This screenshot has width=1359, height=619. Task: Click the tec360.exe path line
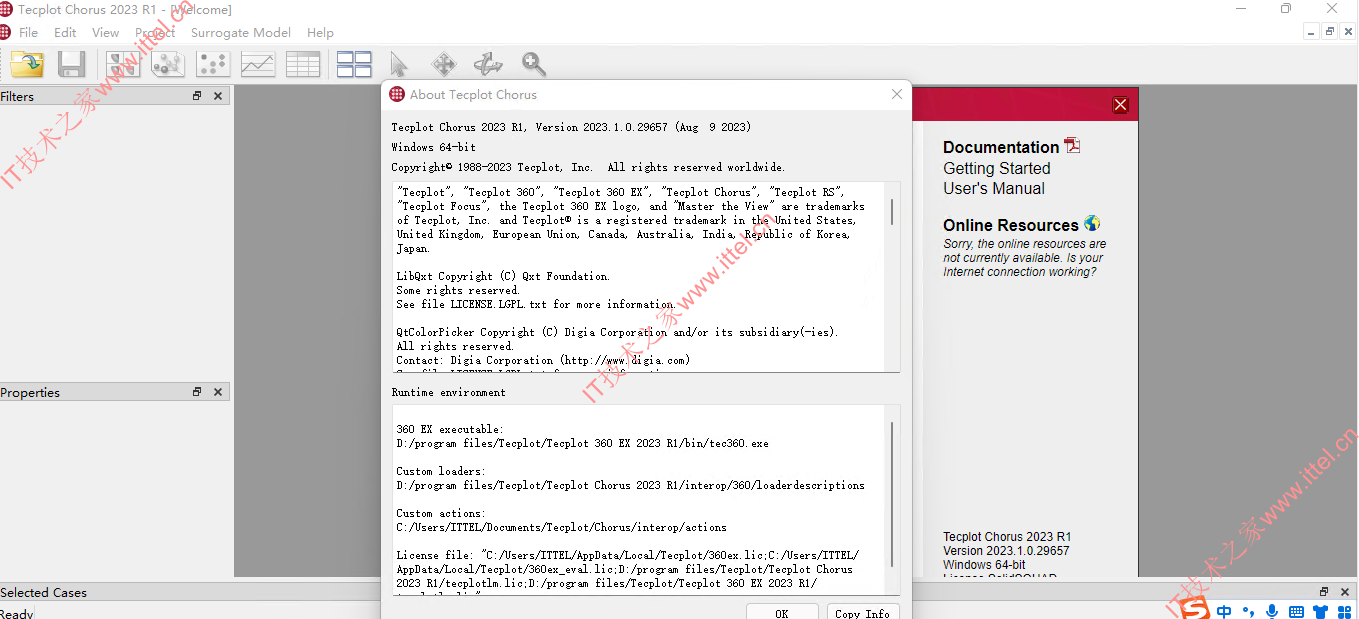pos(582,443)
